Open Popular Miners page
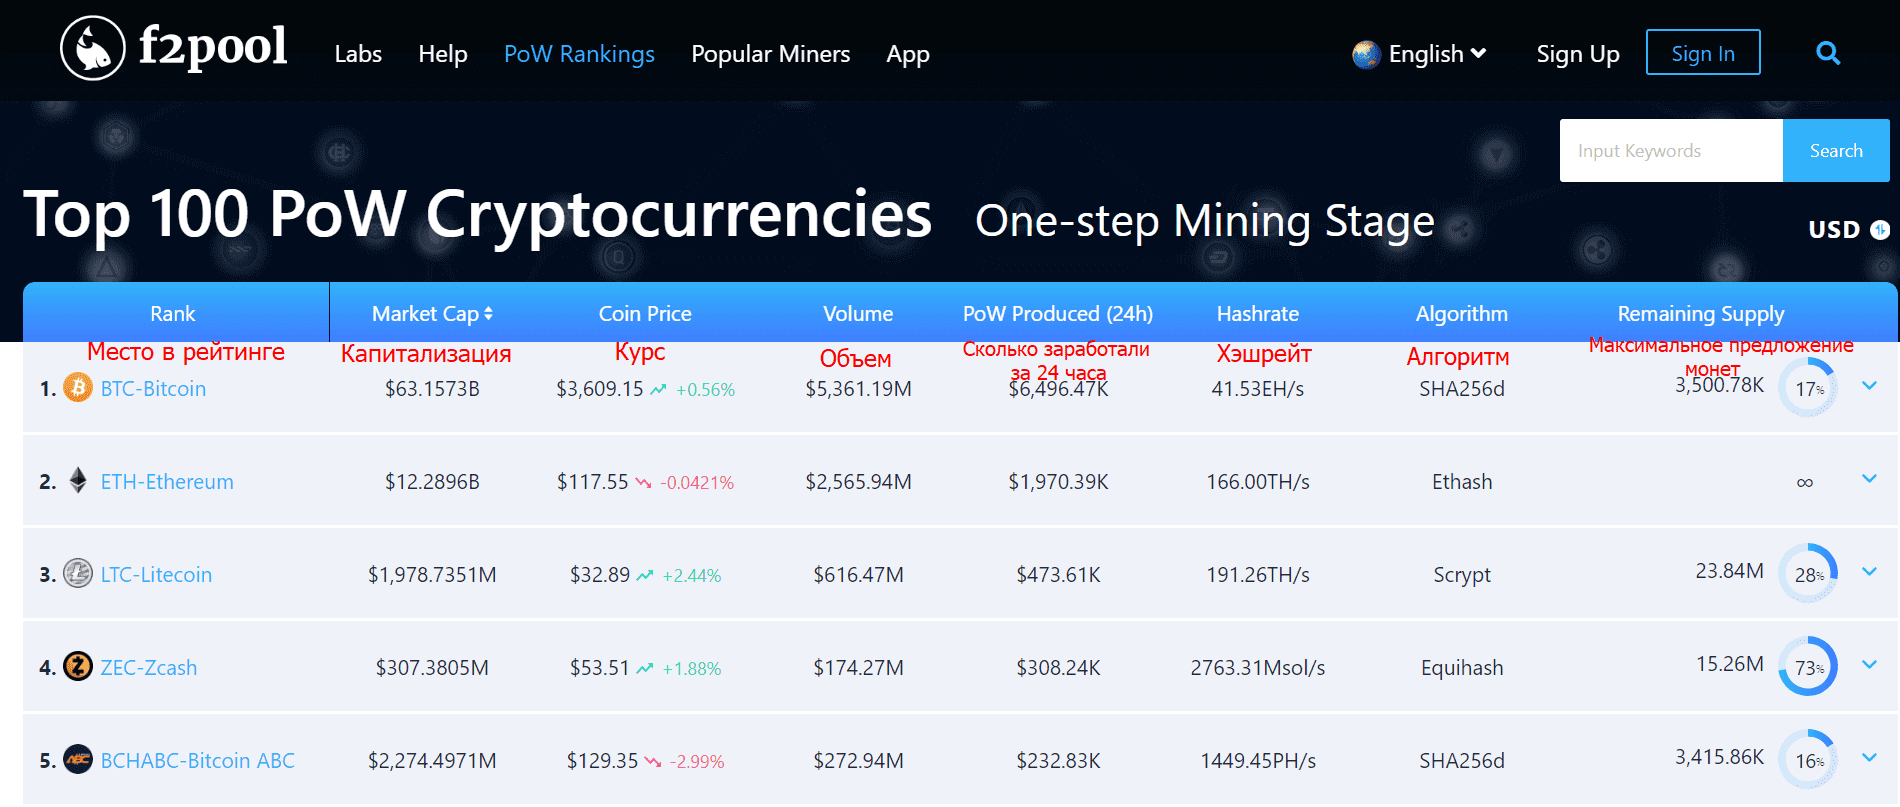The height and width of the screenshot is (807, 1900). [x=771, y=54]
